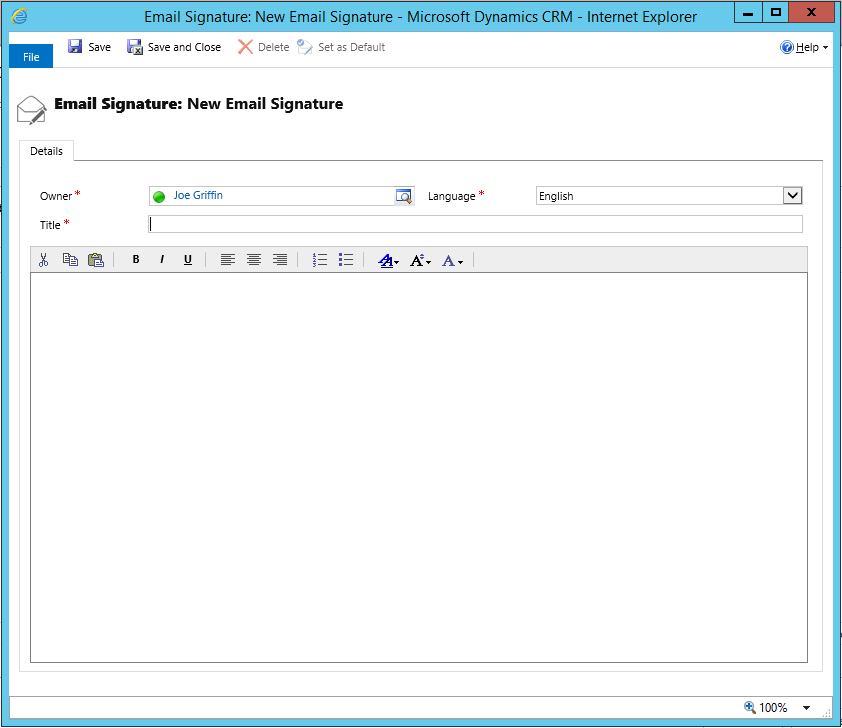The height and width of the screenshot is (728, 842).
Task: Align text right
Action: [280, 260]
